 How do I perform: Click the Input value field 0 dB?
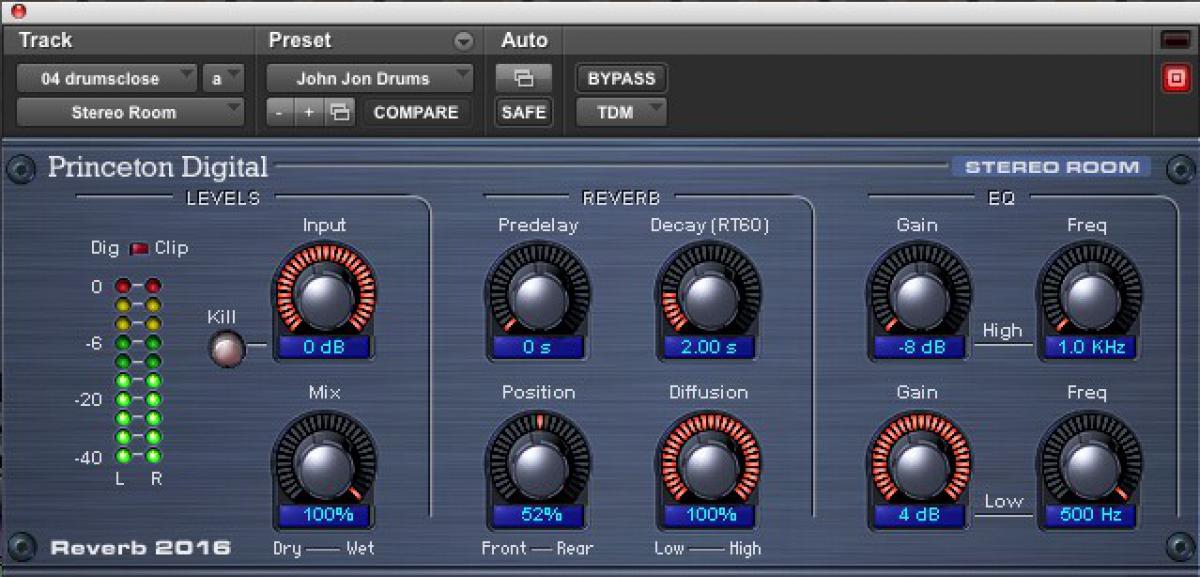tap(324, 347)
